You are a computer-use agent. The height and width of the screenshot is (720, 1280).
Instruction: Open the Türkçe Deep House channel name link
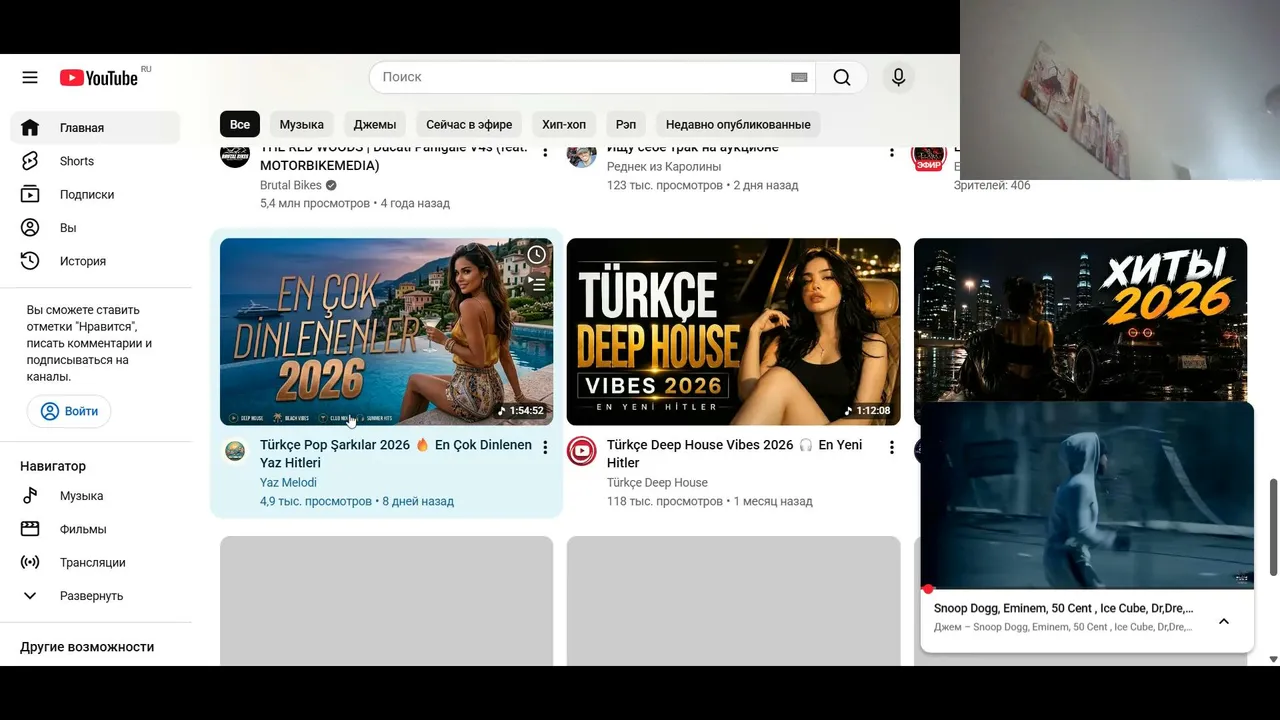(657, 482)
